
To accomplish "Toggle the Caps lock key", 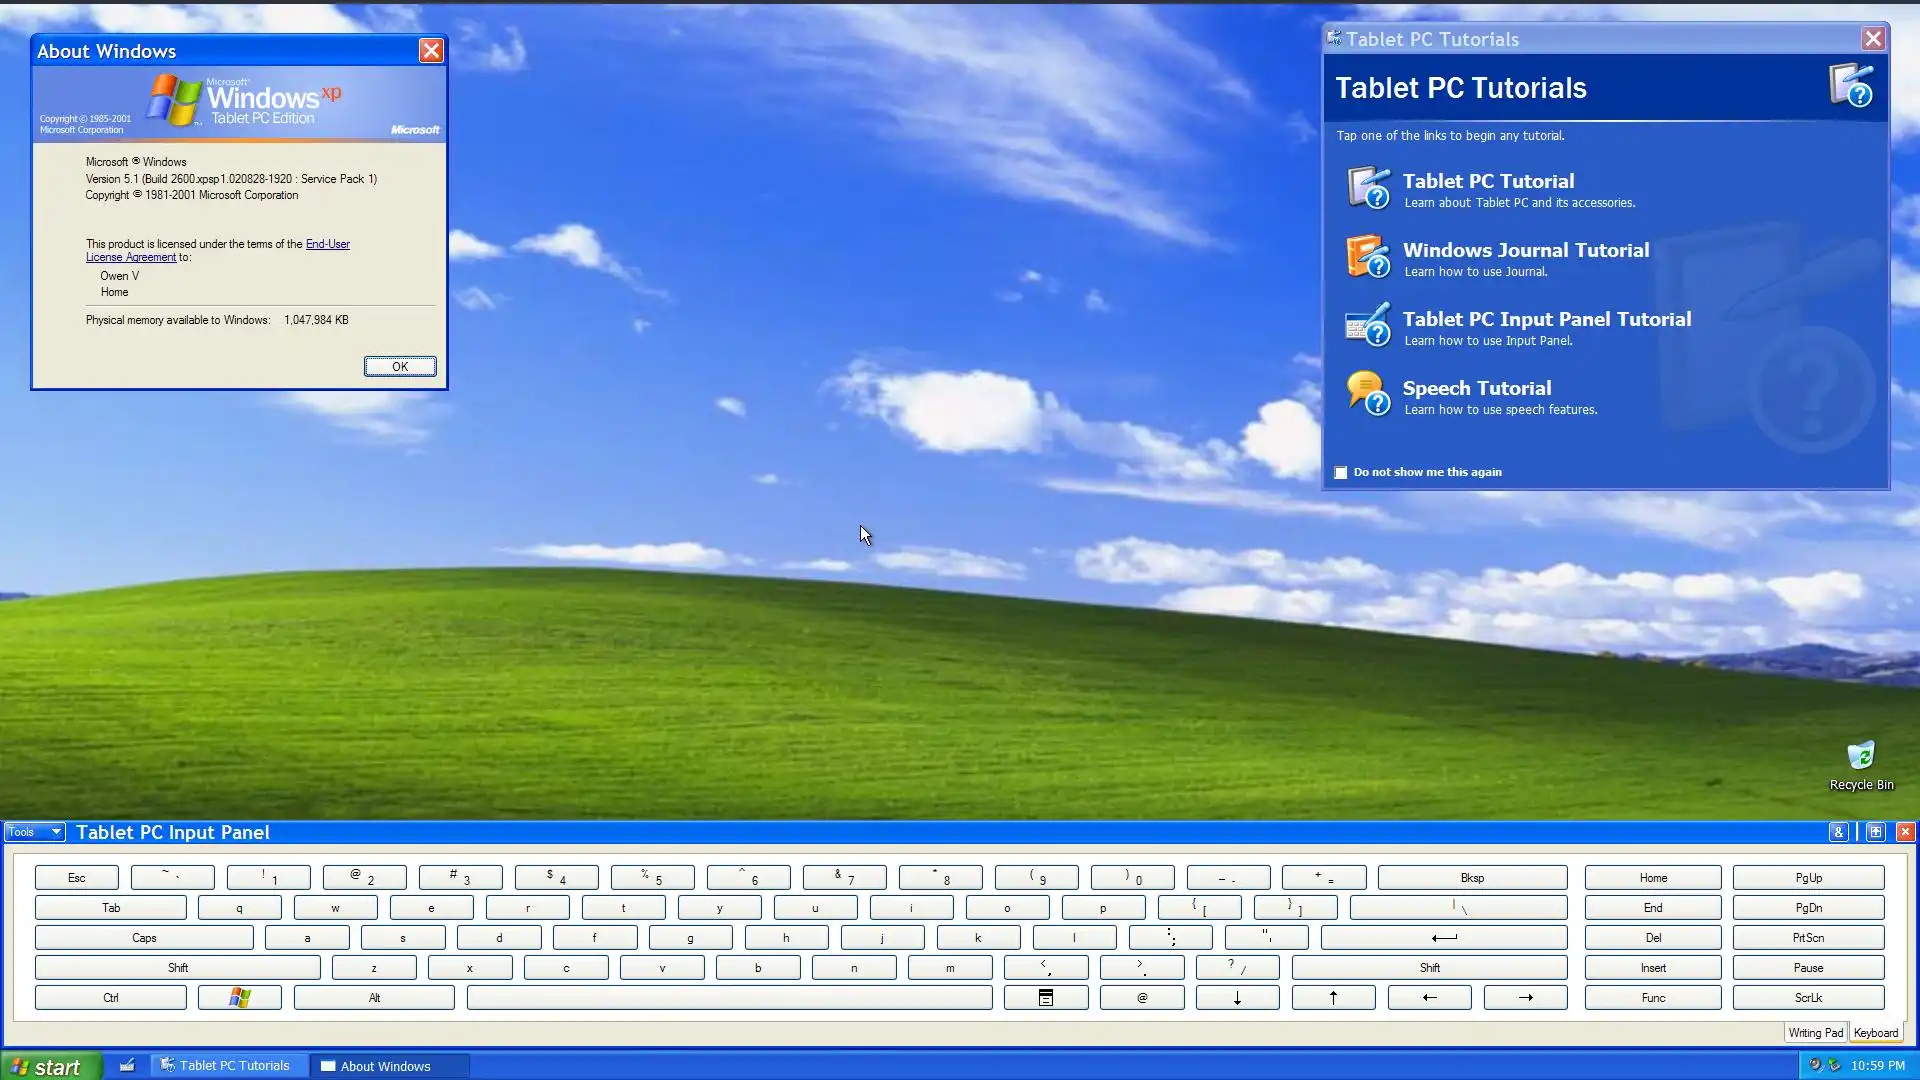I will tap(144, 938).
